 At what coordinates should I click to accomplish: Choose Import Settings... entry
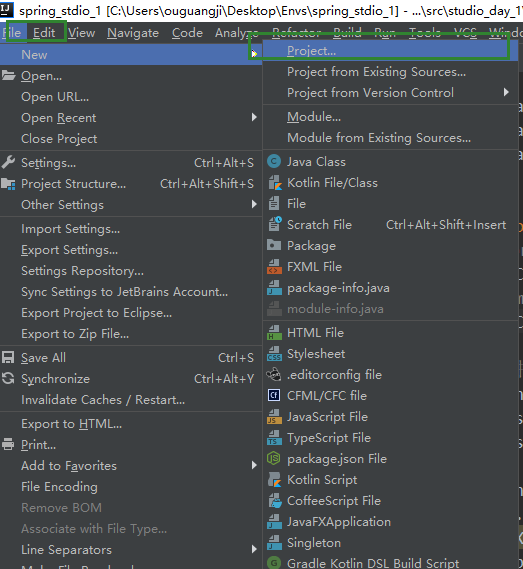pos(131,229)
